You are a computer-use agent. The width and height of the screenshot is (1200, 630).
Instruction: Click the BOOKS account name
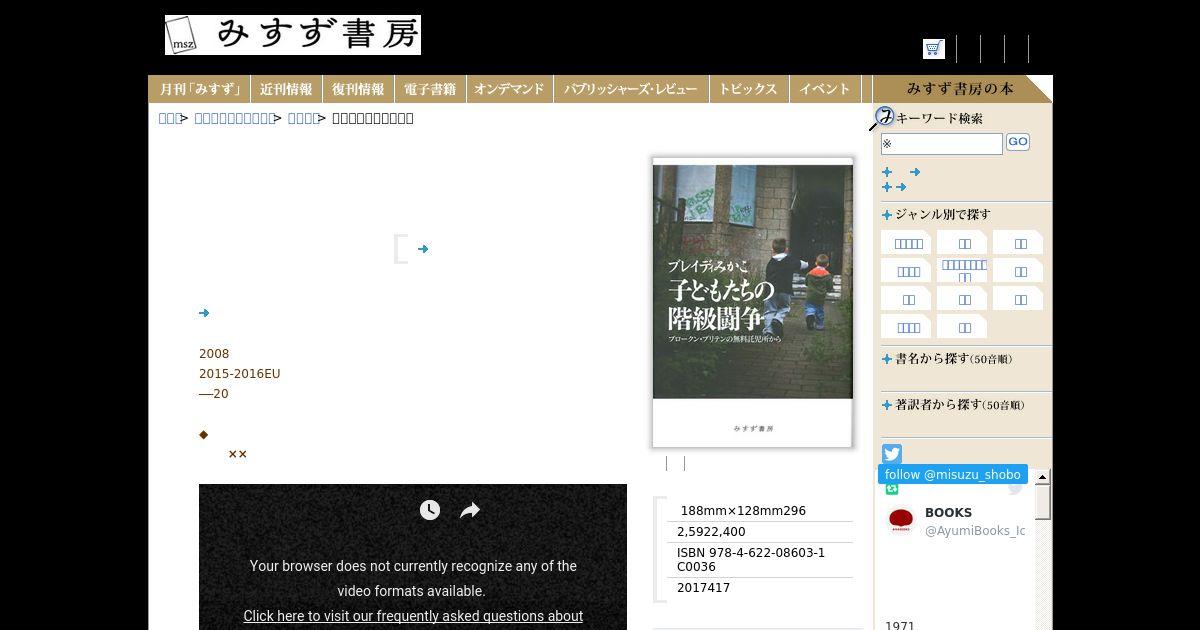pos(948,512)
